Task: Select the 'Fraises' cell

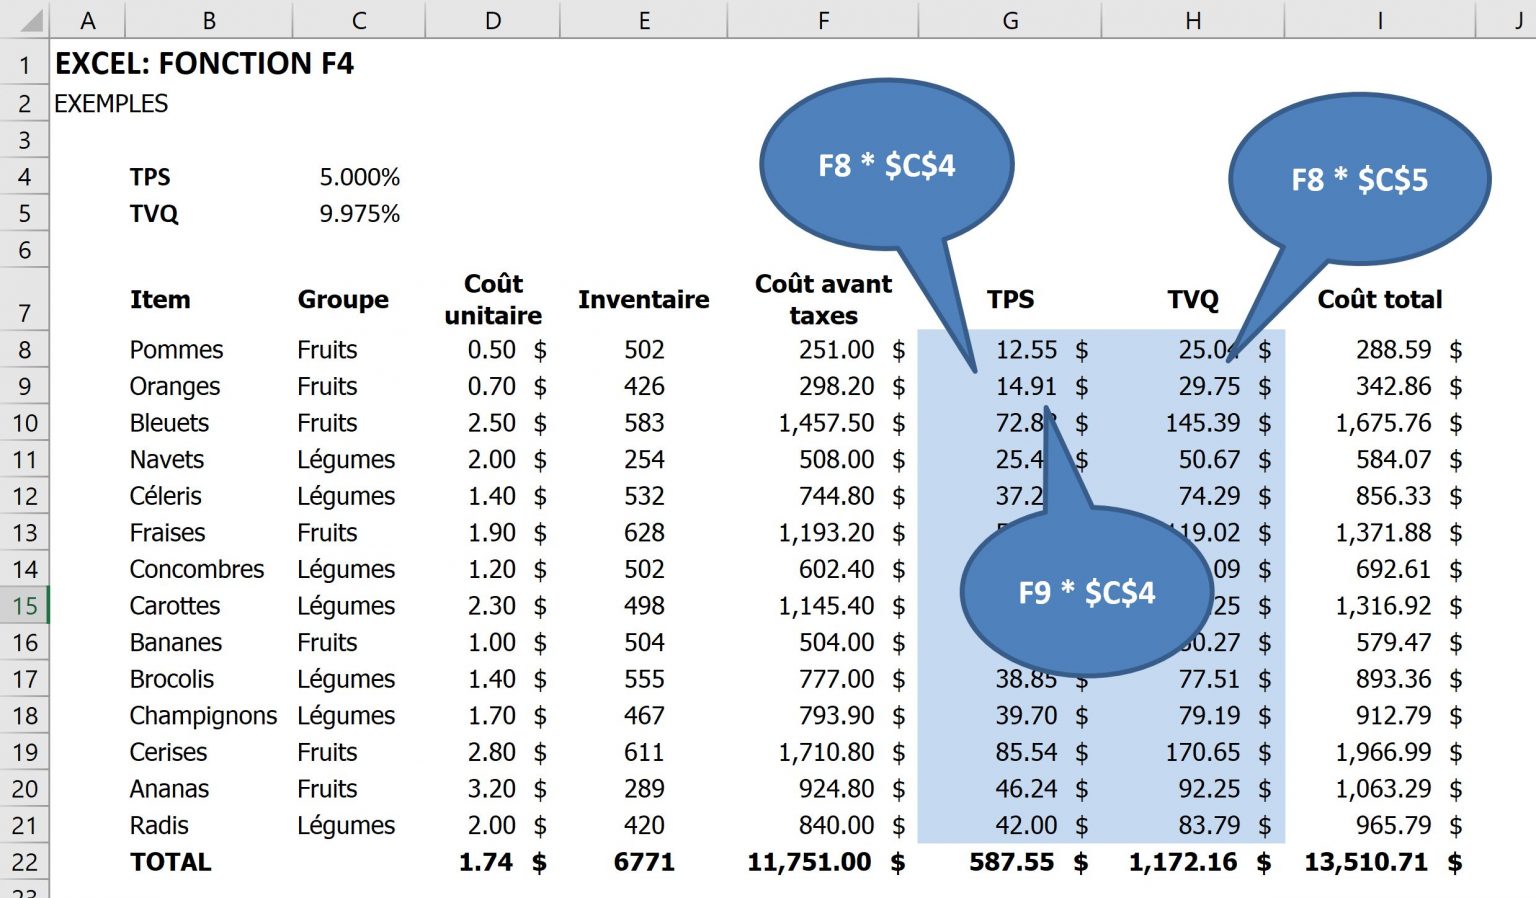Action: 209,533
